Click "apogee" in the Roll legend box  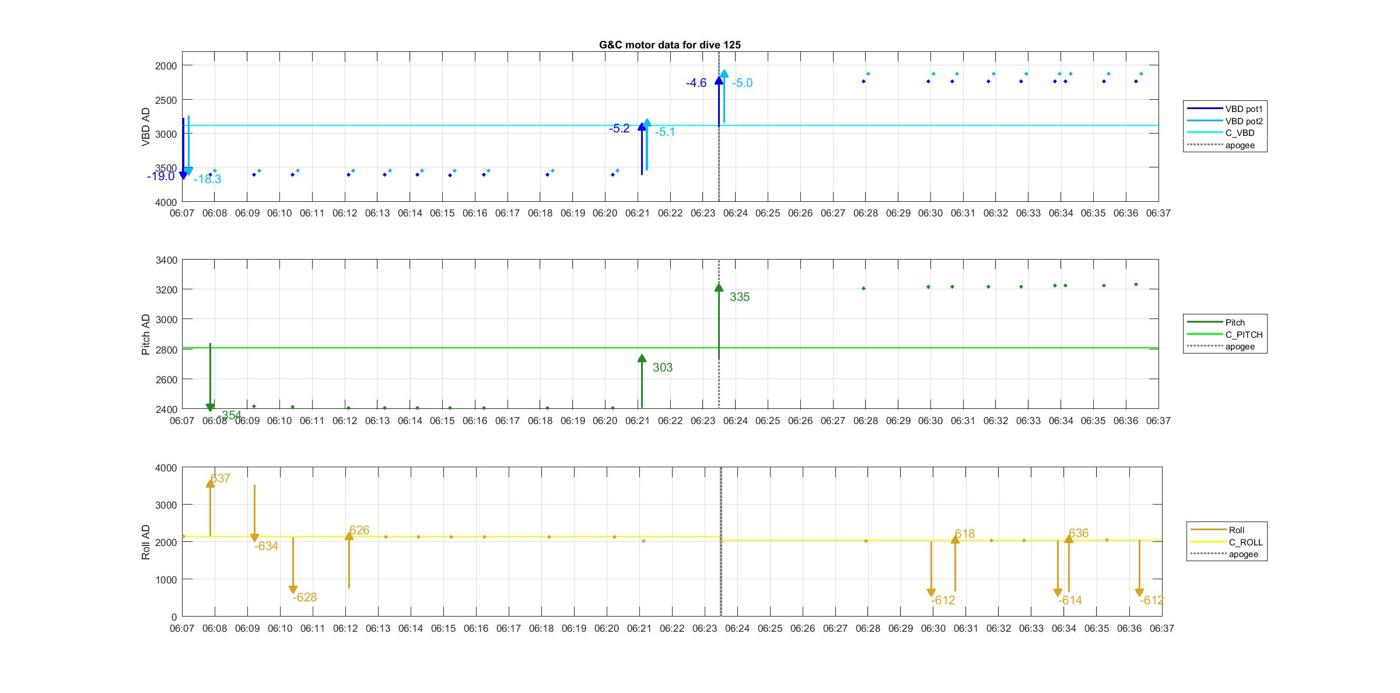pos(1226,554)
